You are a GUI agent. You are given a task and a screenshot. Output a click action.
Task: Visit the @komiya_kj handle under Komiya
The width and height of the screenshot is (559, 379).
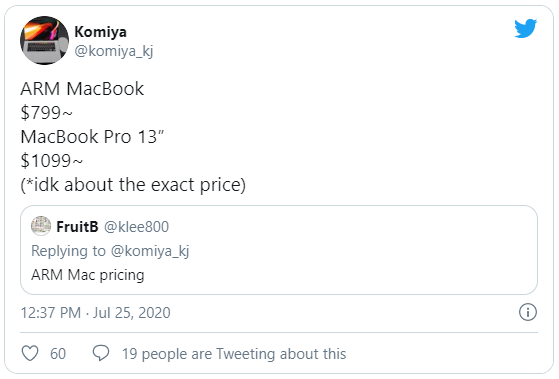pyautogui.click(x=114, y=51)
